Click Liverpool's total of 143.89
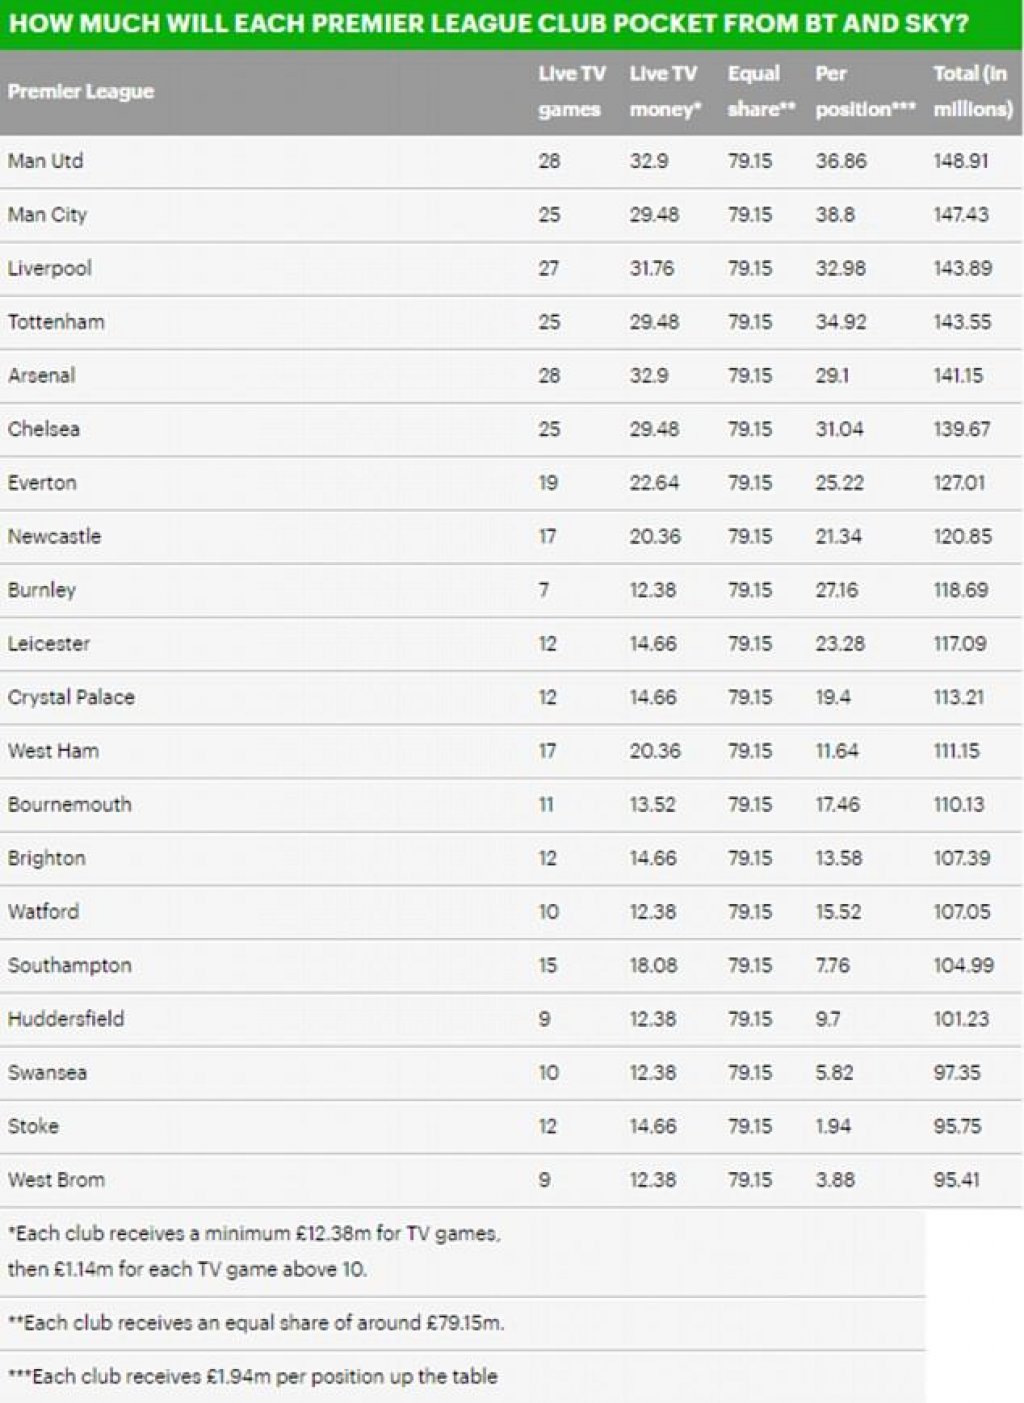Image resolution: width=1024 pixels, height=1403 pixels. coord(962,268)
